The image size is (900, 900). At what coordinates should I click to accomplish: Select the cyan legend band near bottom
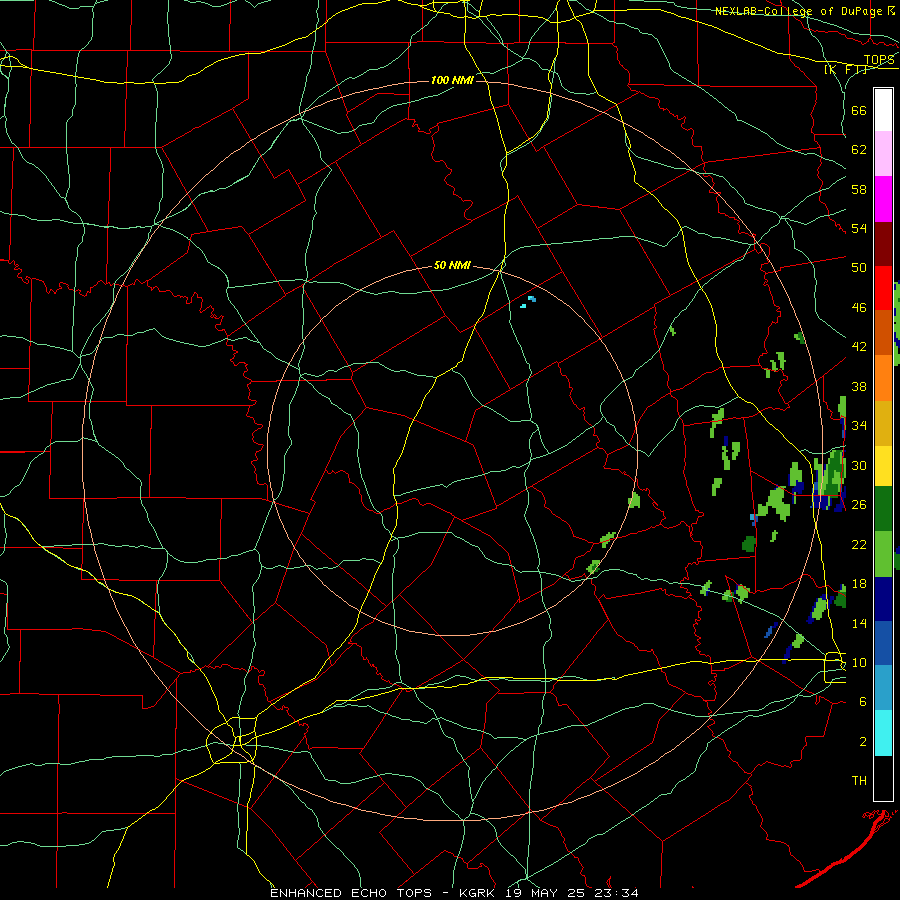883,733
